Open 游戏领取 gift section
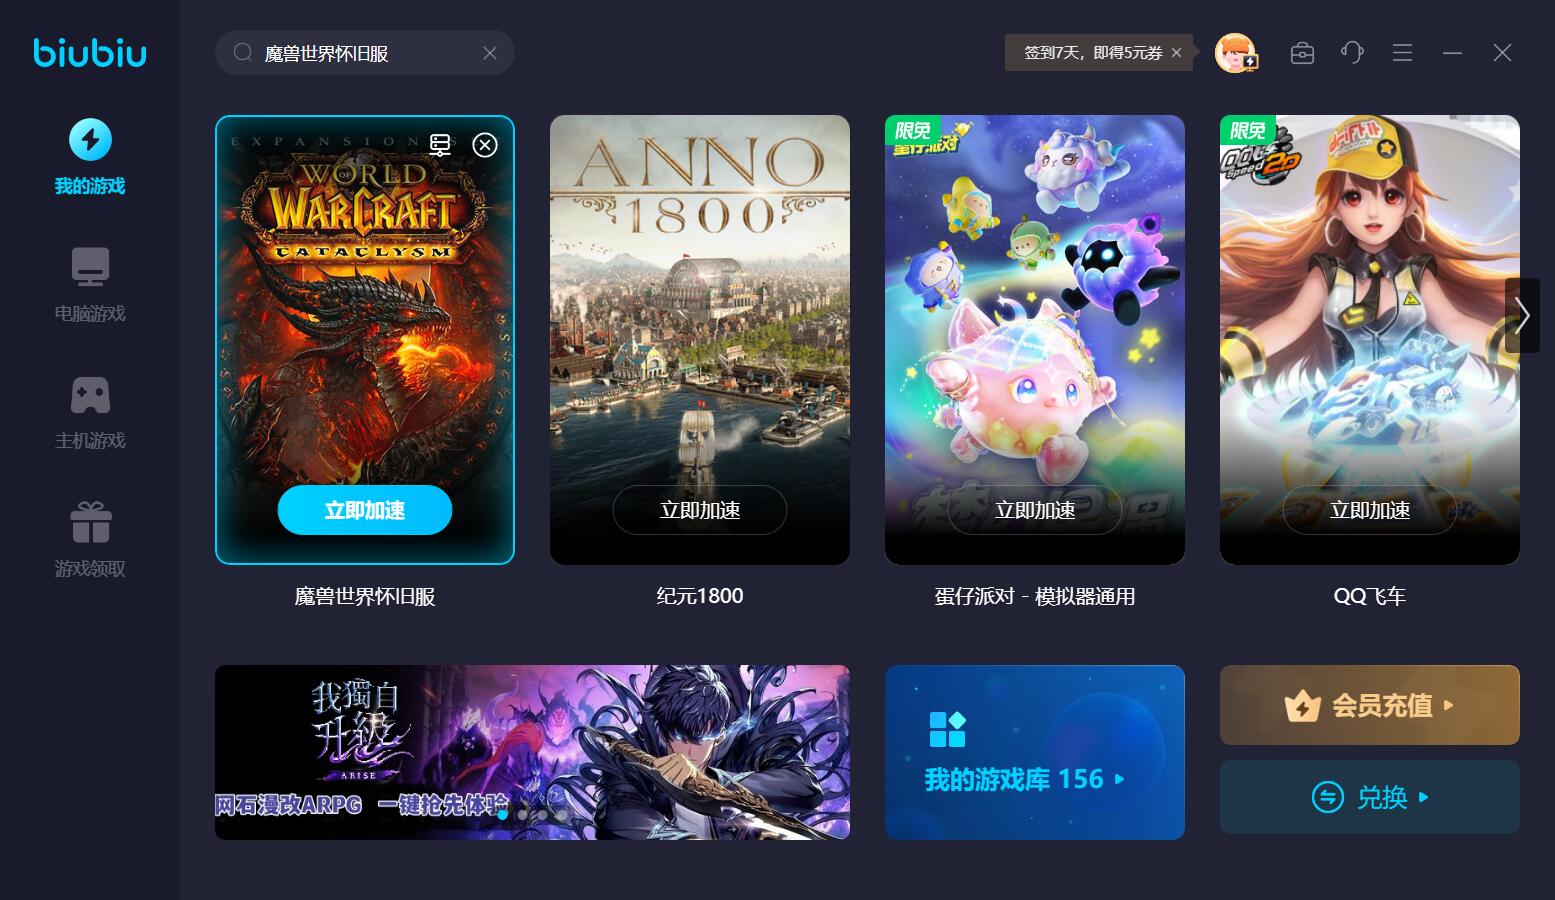This screenshot has width=1555, height=900. tap(90, 540)
